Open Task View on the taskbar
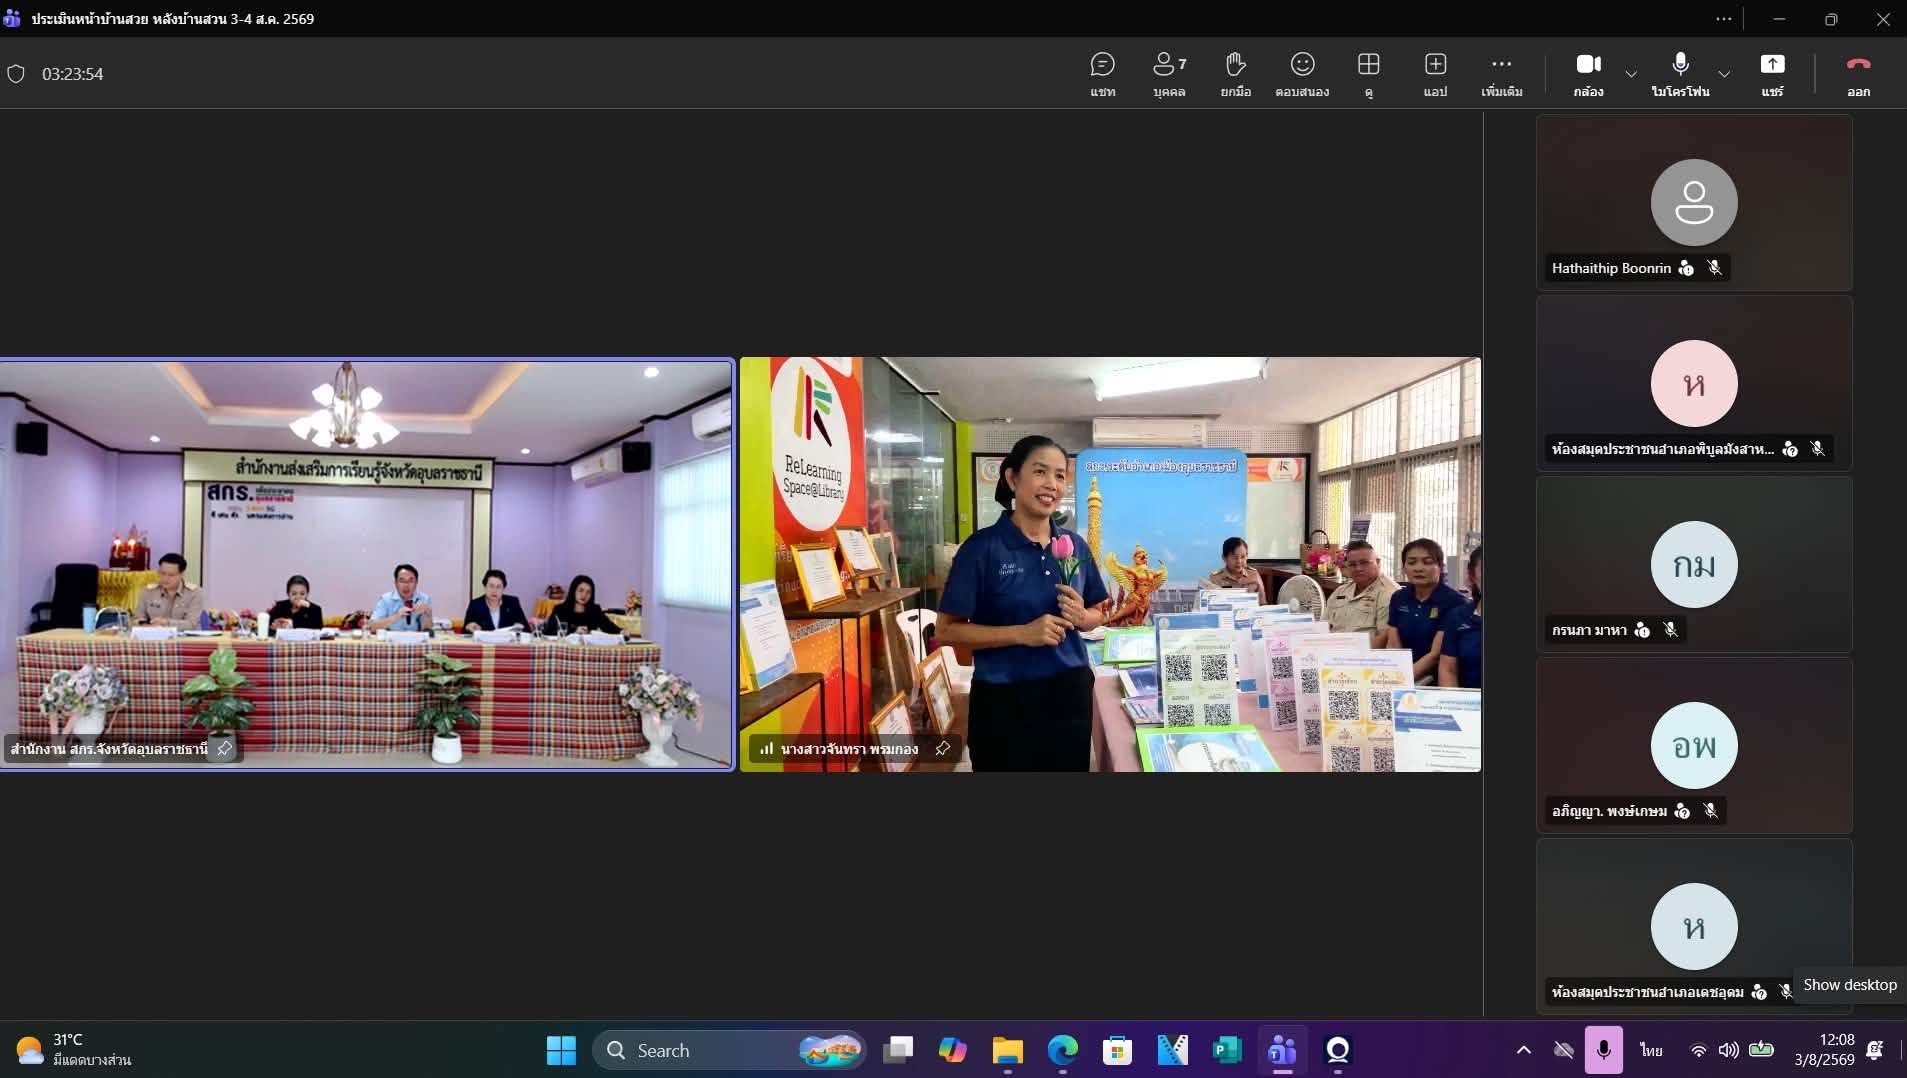This screenshot has height=1078, width=1907. tap(898, 1050)
